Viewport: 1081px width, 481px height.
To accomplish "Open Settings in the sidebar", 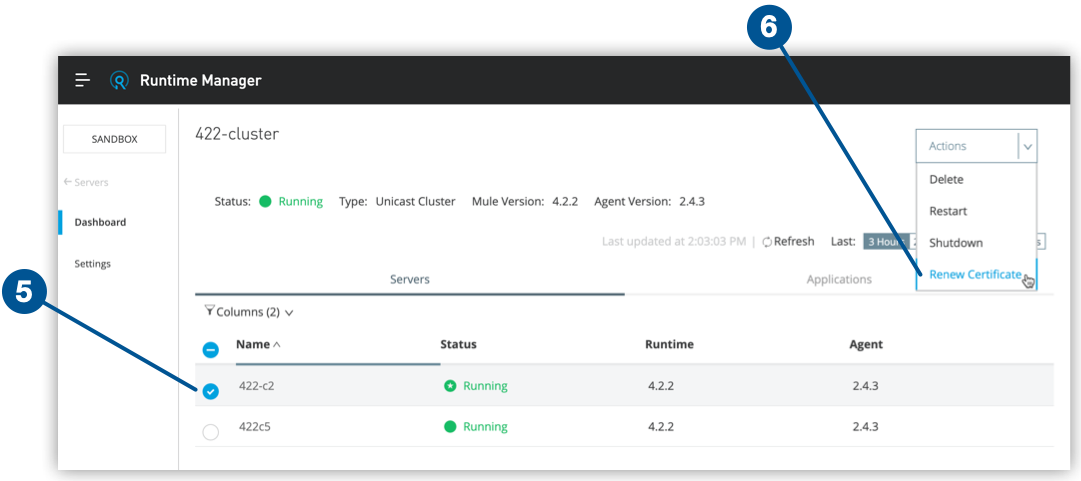I will (x=92, y=264).
